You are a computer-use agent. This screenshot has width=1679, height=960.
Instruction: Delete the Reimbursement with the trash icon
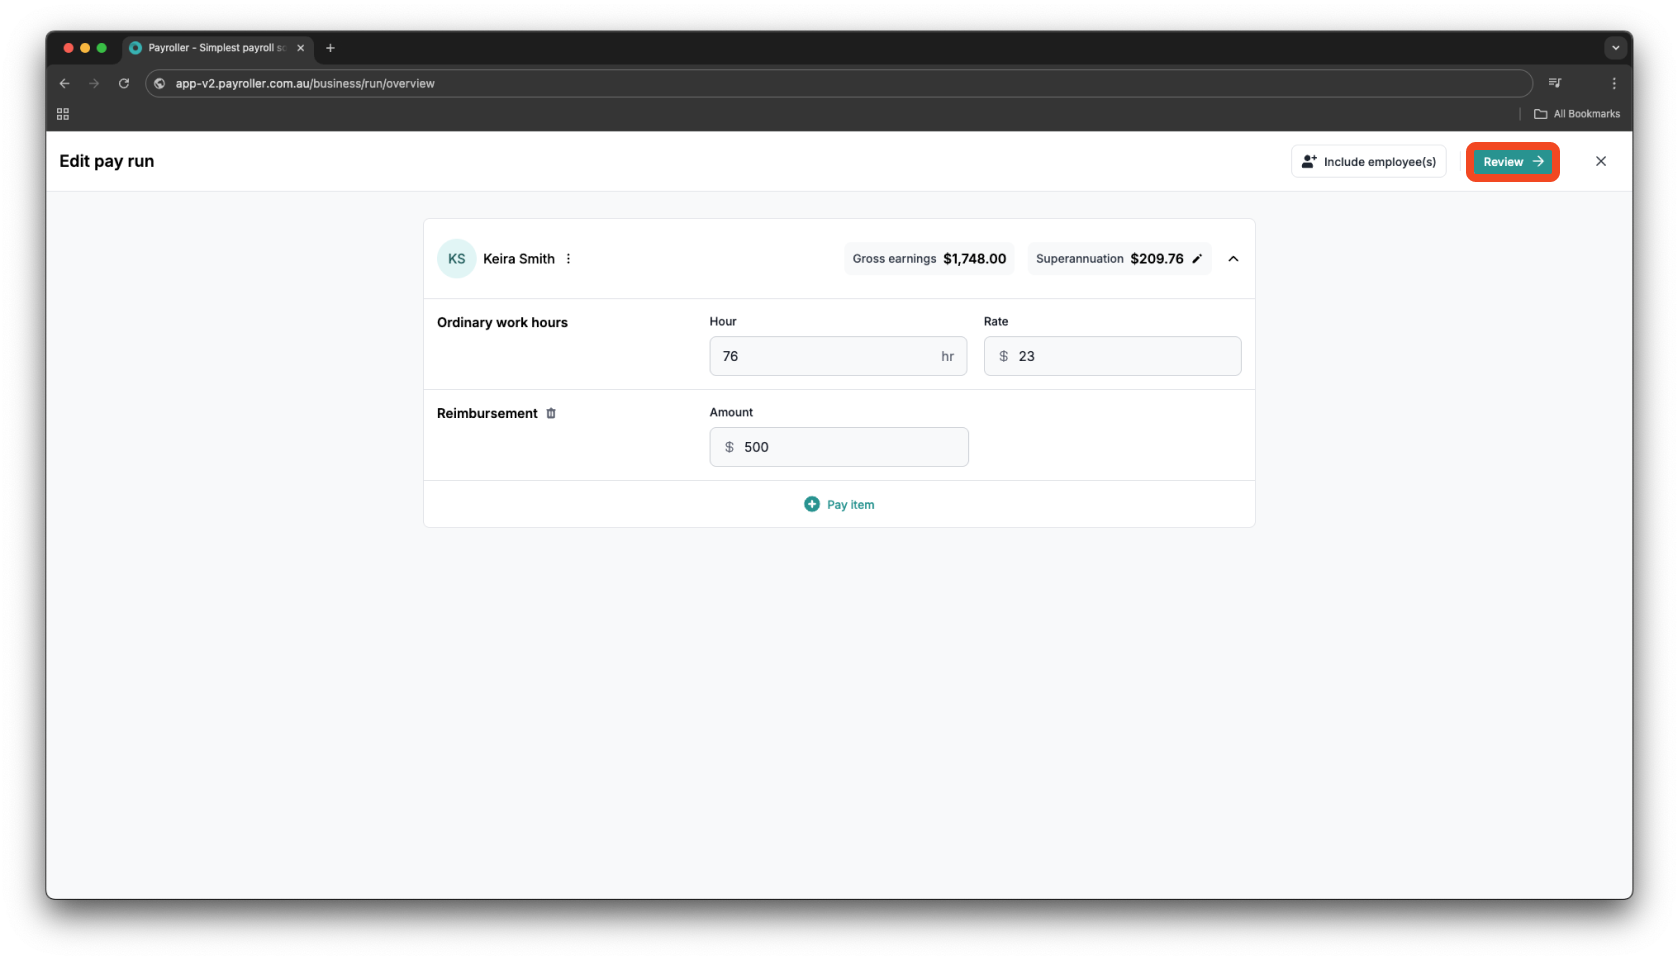coord(551,413)
